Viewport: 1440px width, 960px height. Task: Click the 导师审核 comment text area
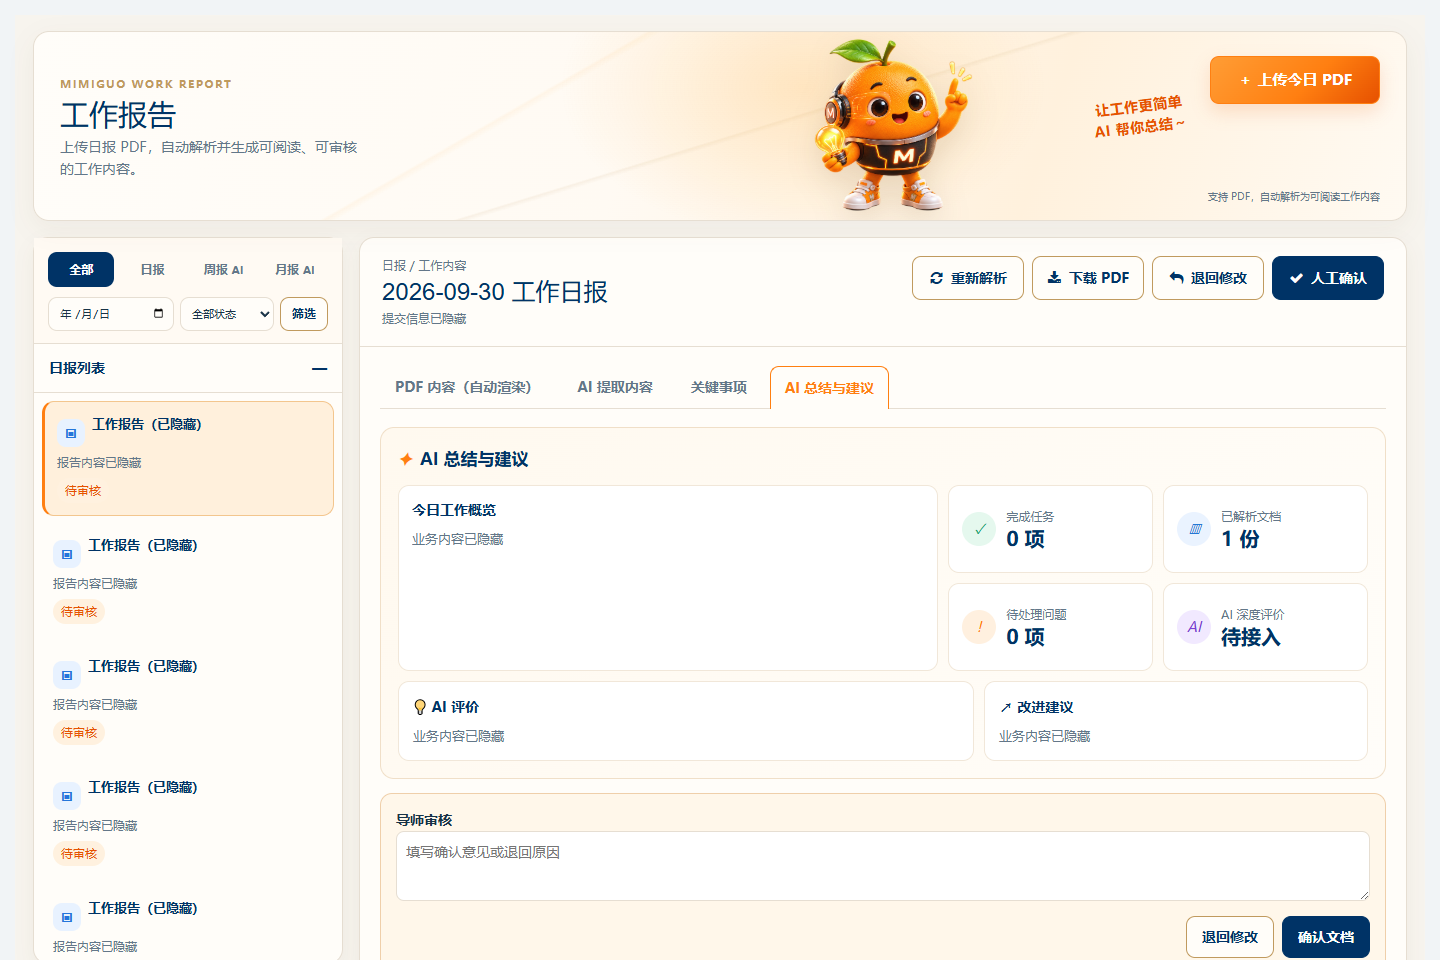click(x=883, y=866)
